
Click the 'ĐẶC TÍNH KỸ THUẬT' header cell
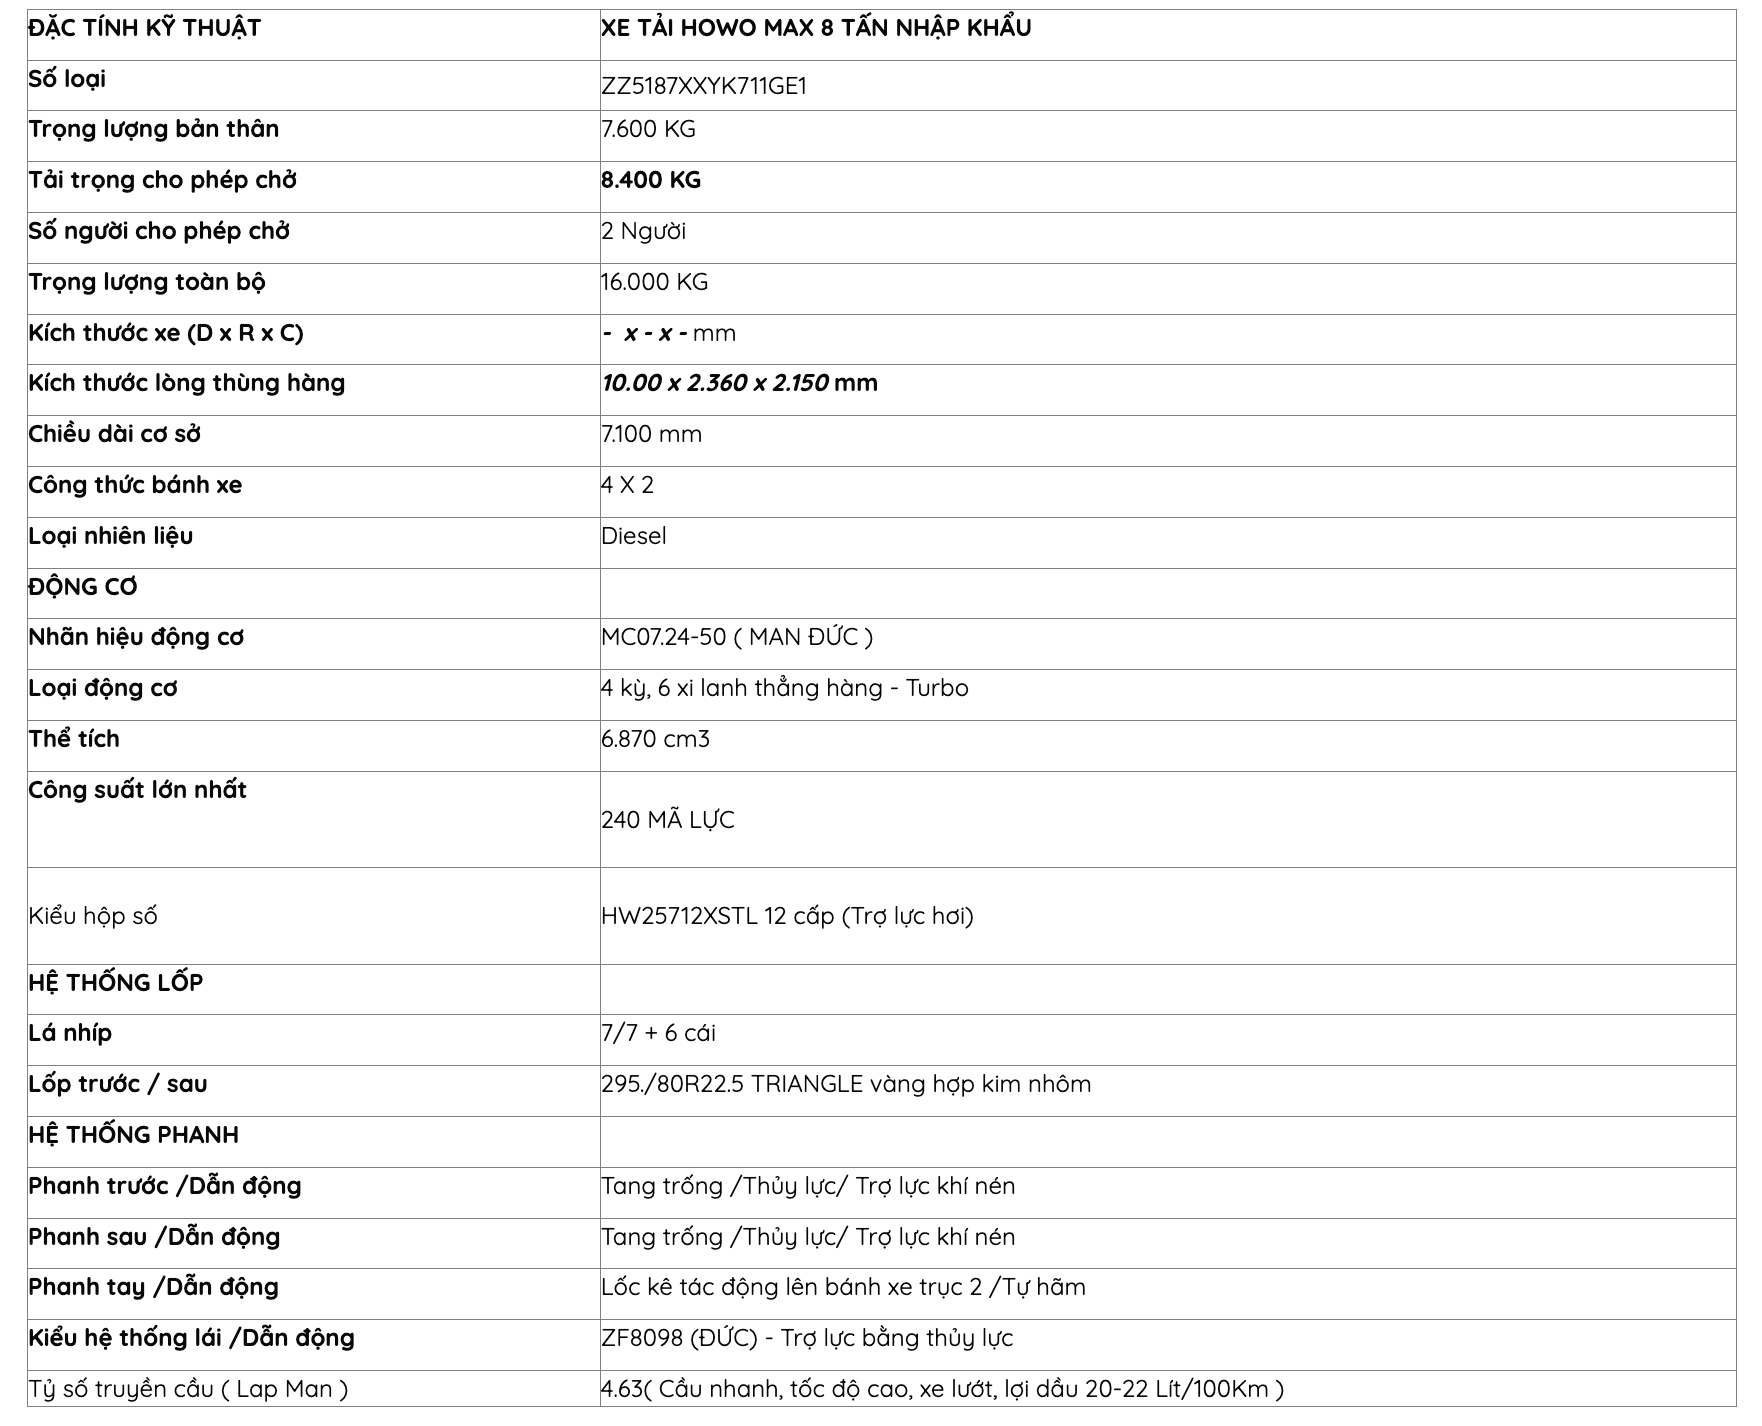pos(144,28)
